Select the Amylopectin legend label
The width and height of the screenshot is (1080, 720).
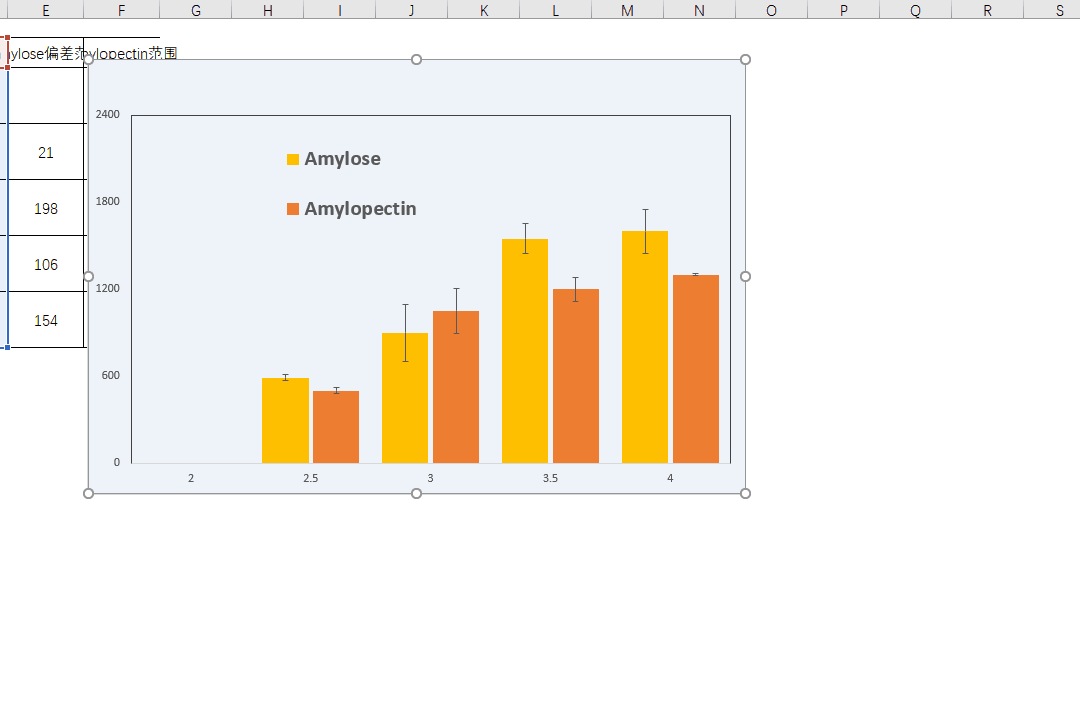[360, 209]
